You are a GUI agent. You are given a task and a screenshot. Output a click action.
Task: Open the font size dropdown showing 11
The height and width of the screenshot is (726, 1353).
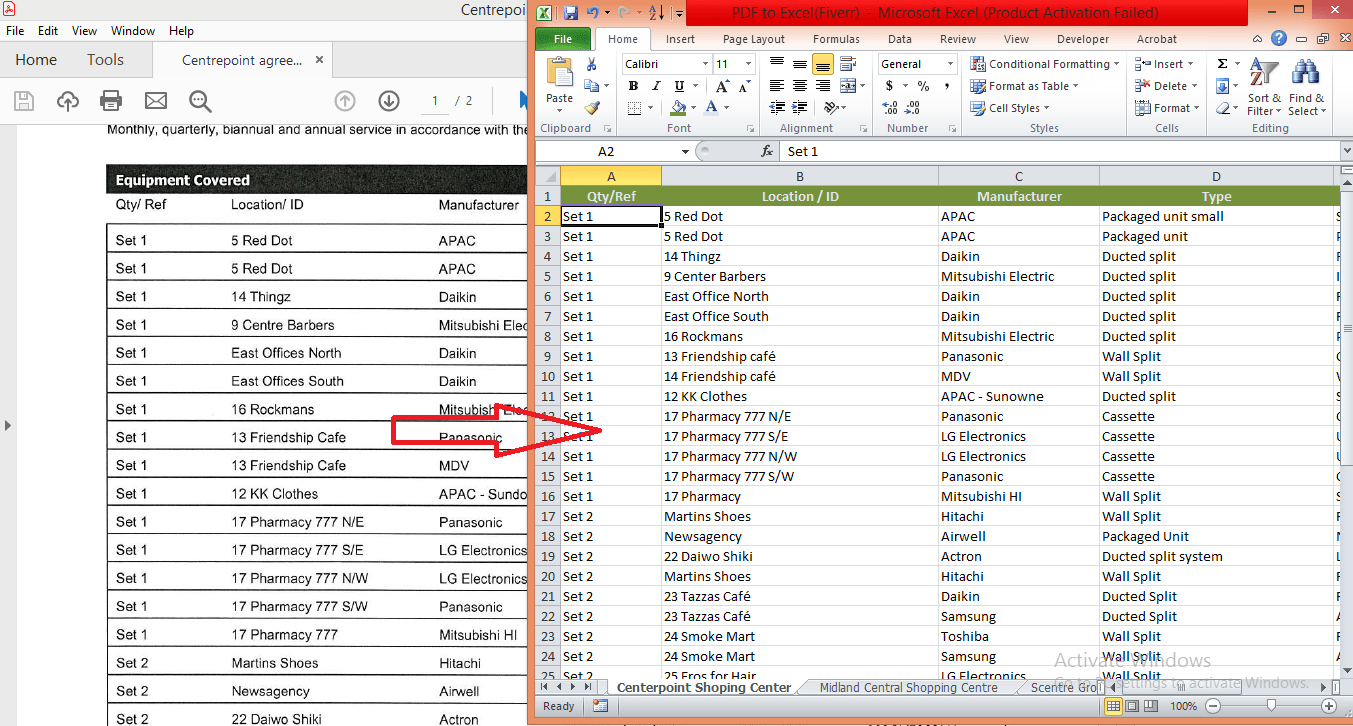click(748, 64)
